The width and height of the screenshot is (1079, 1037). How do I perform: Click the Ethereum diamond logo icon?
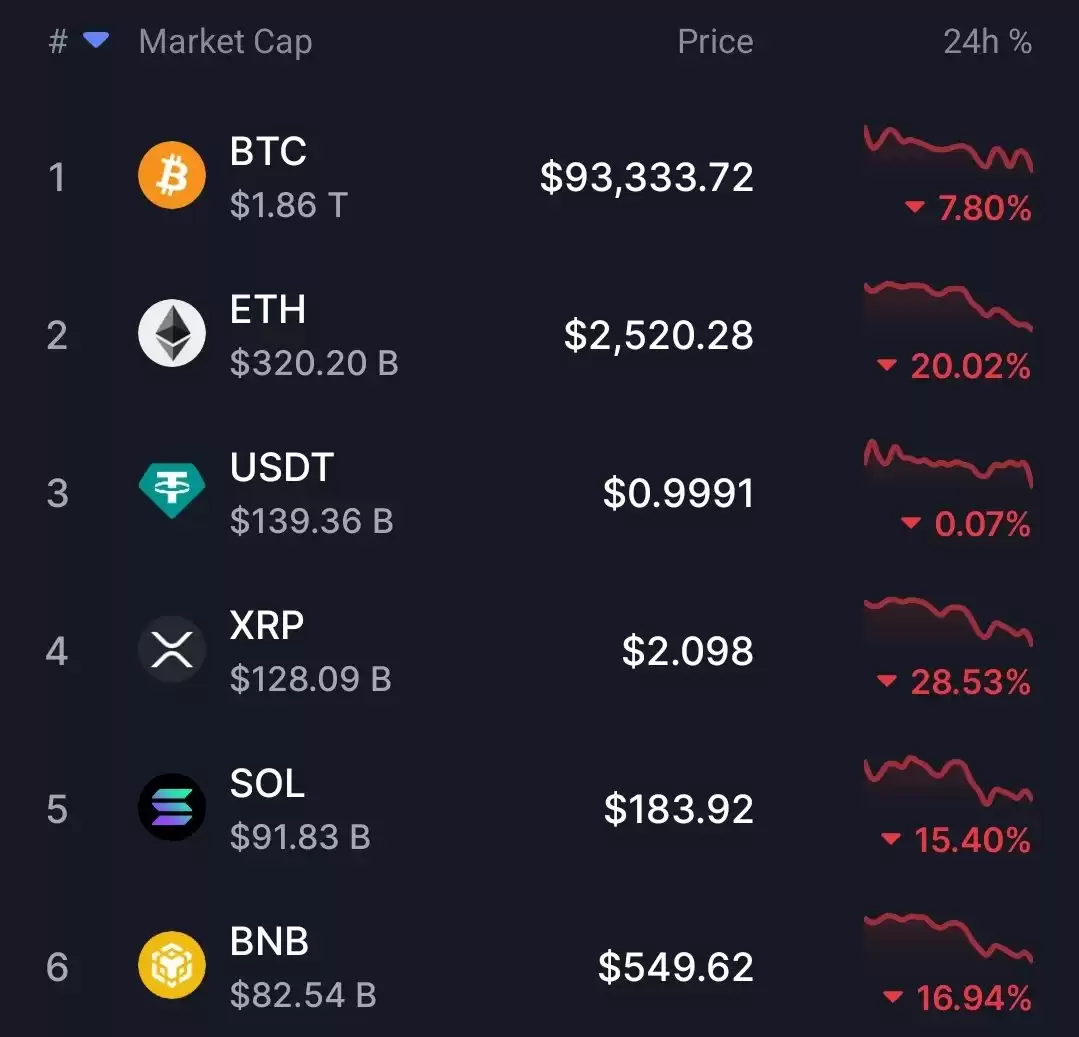pyautogui.click(x=172, y=333)
